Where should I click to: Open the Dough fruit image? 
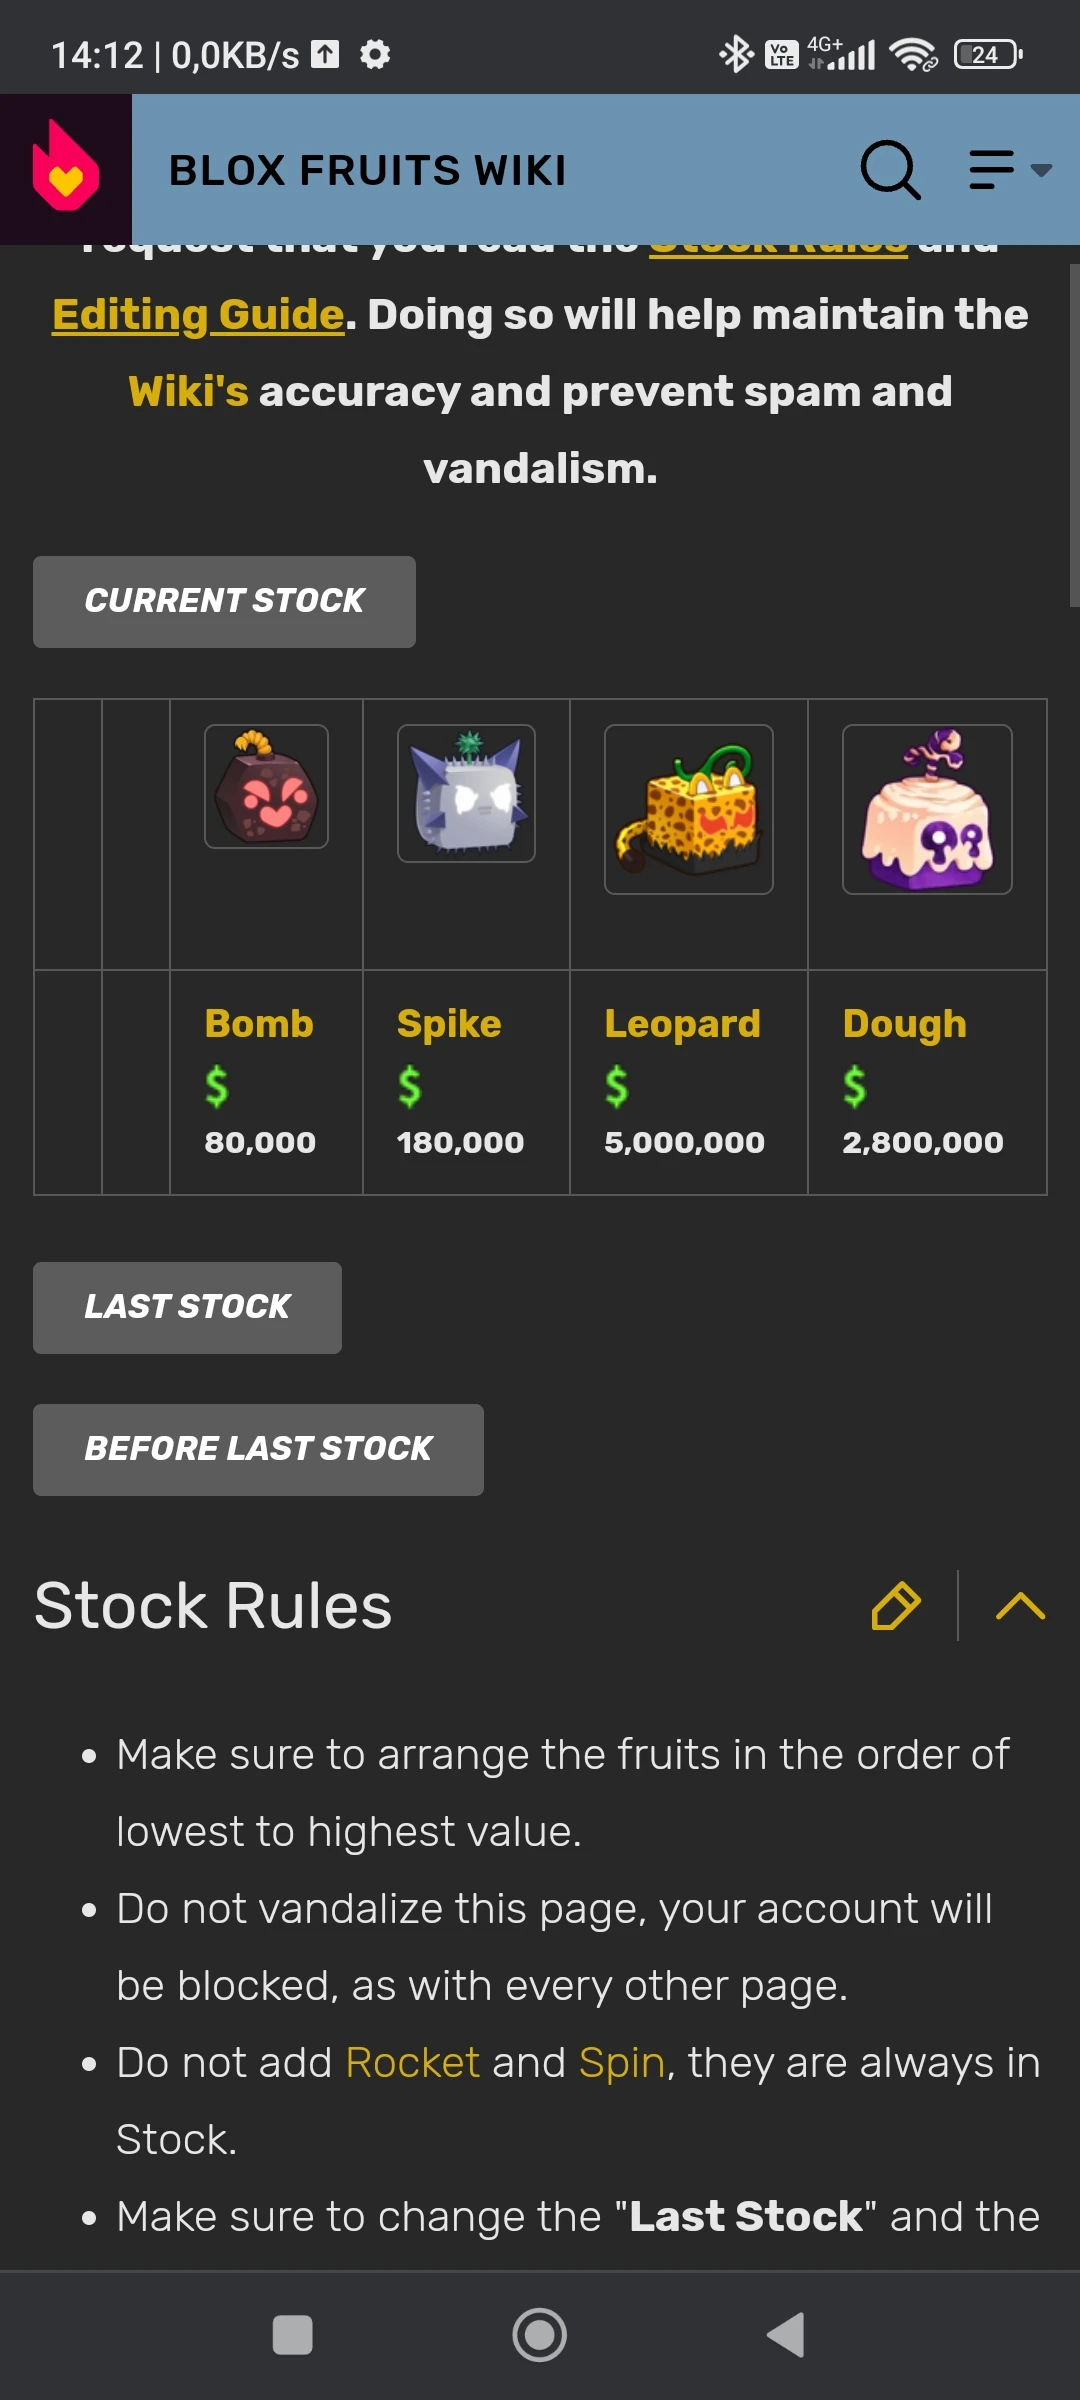pos(927,809)
